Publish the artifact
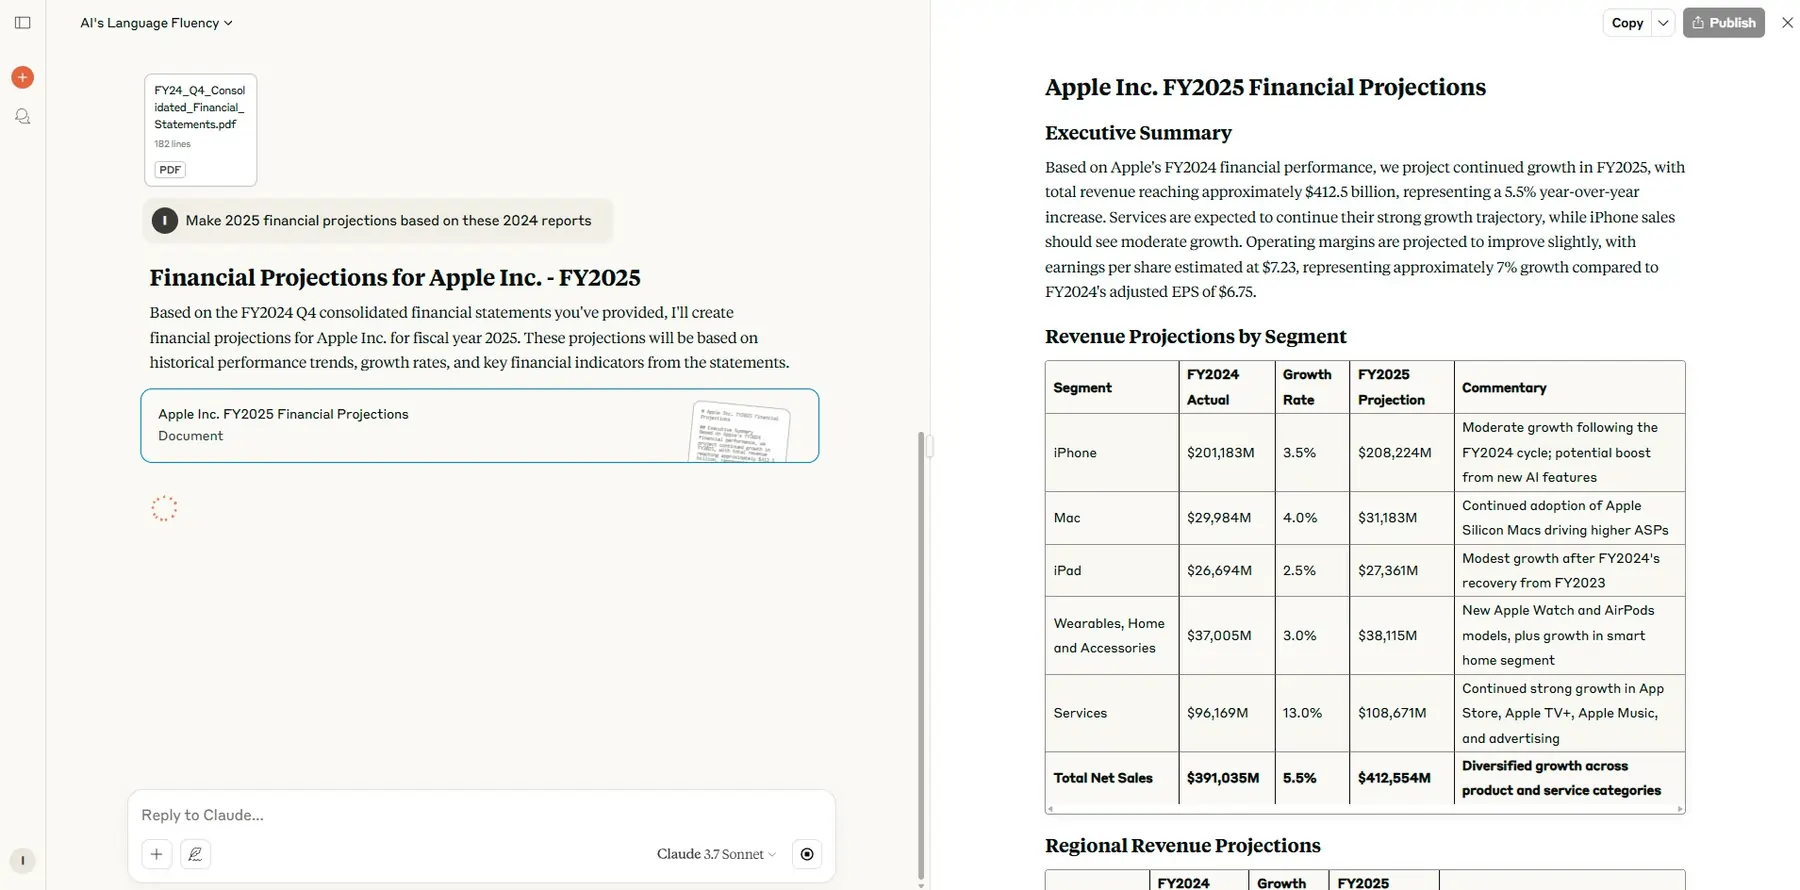The width and height of the screenshot is (1800, 890). 1723,22
